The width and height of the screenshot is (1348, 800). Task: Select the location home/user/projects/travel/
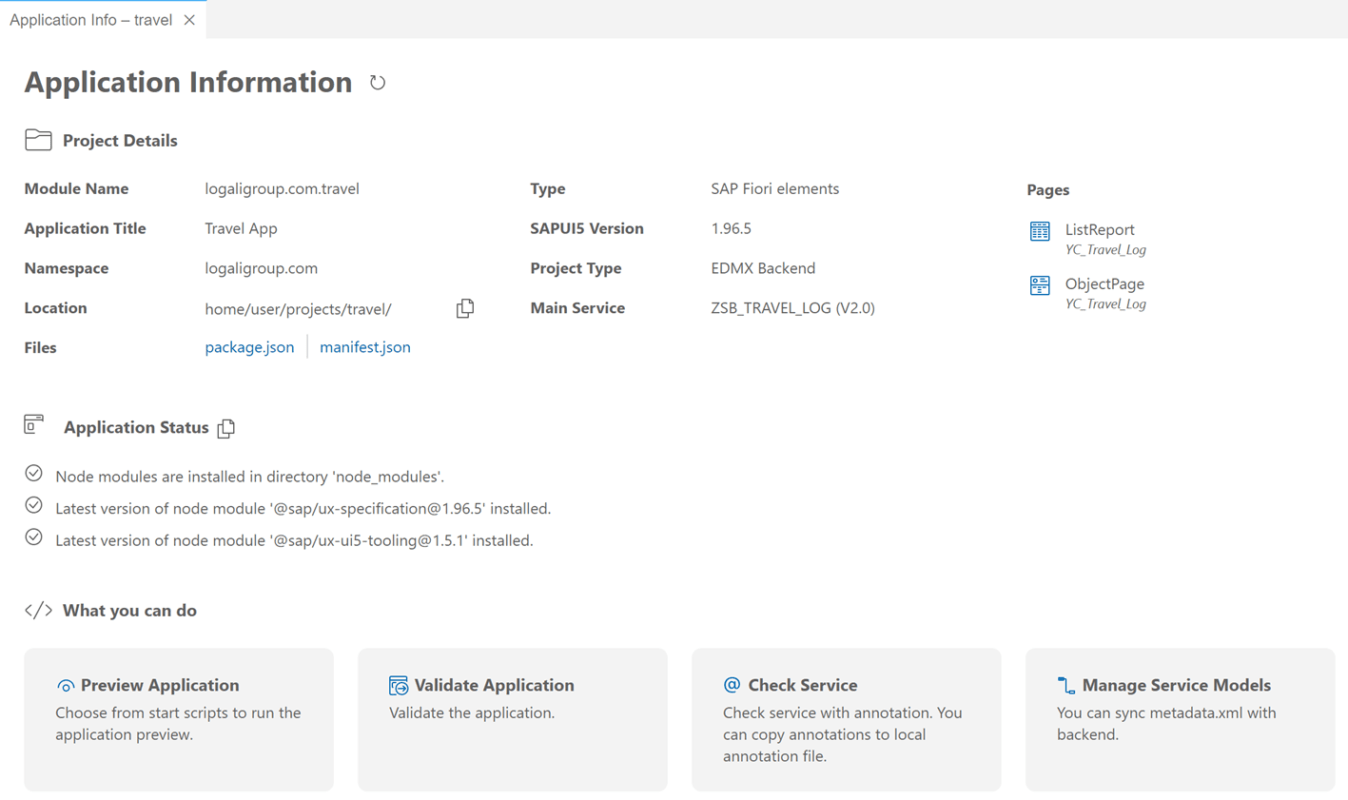(x=298, y=309)
